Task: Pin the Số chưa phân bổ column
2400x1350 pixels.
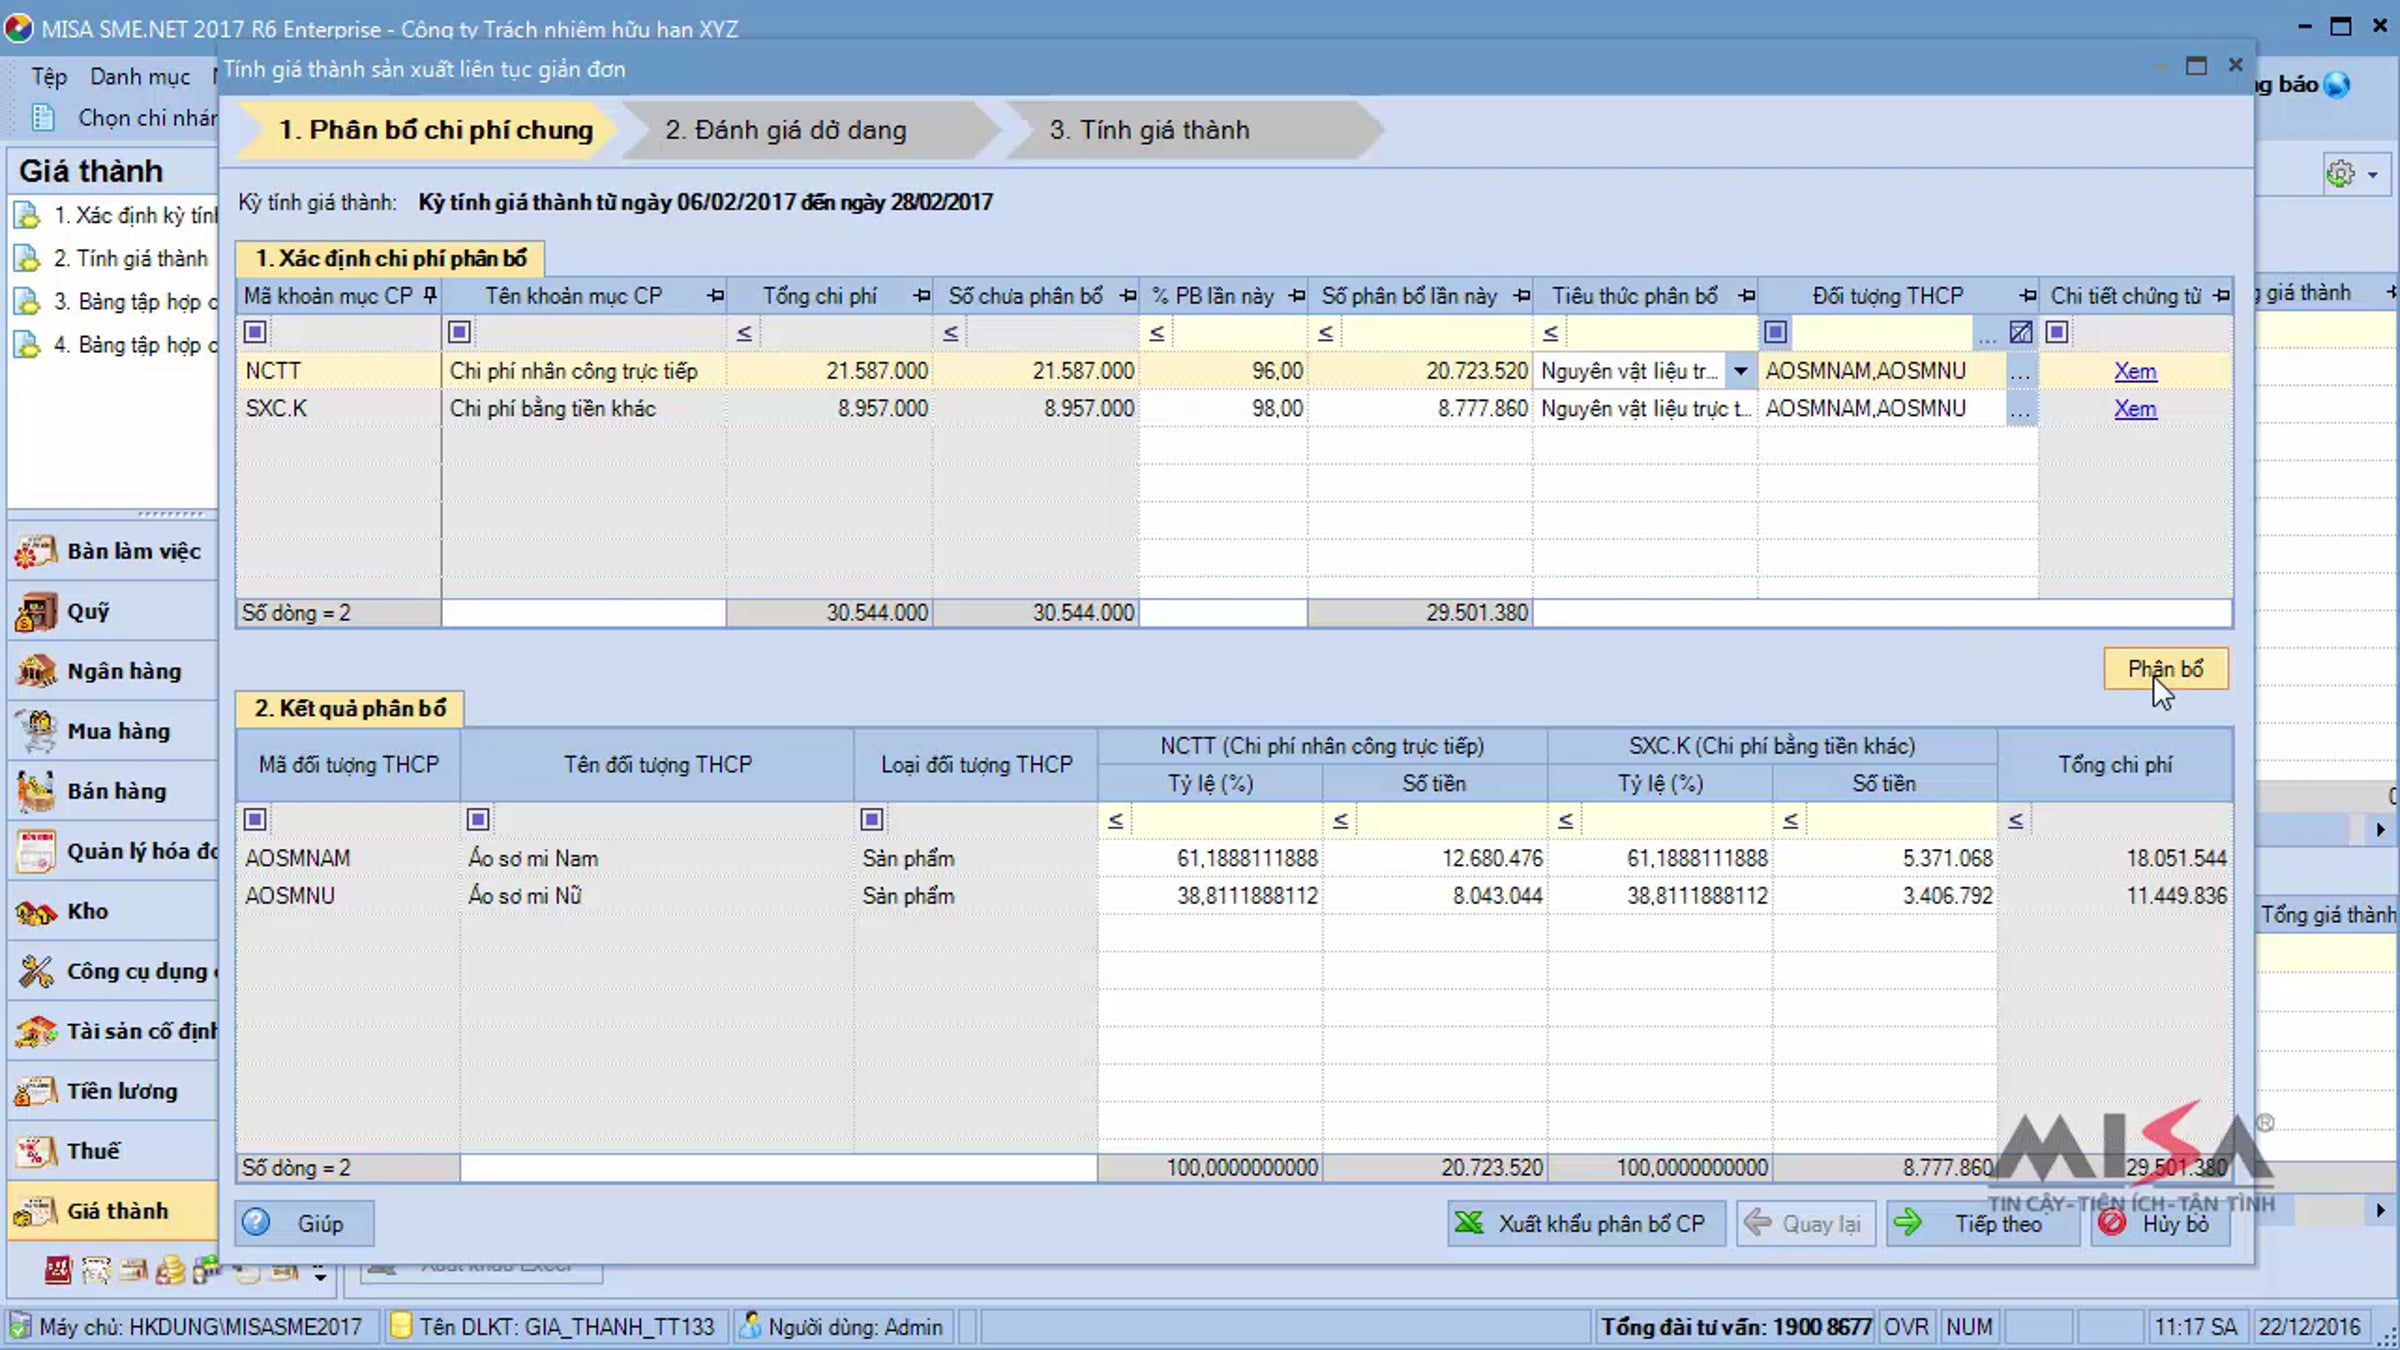Action: pos(1128,296)
